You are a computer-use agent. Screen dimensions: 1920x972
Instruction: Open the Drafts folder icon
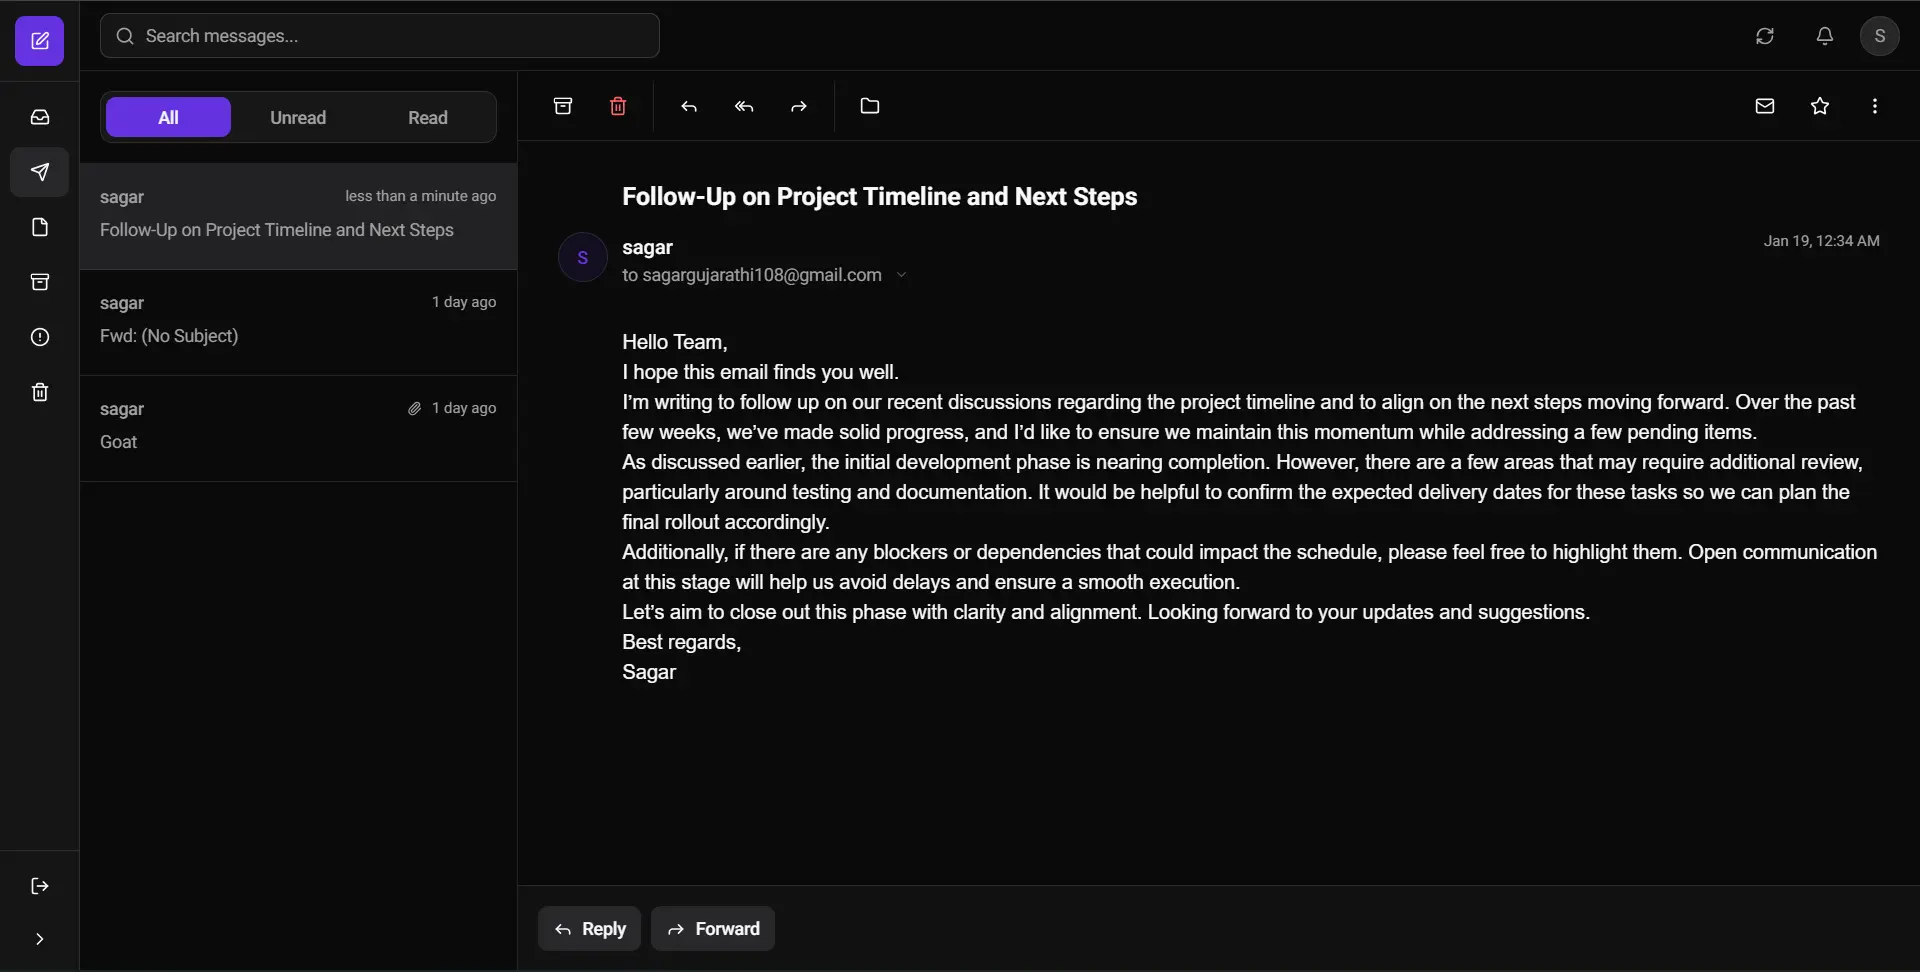[x=40, y=227]
